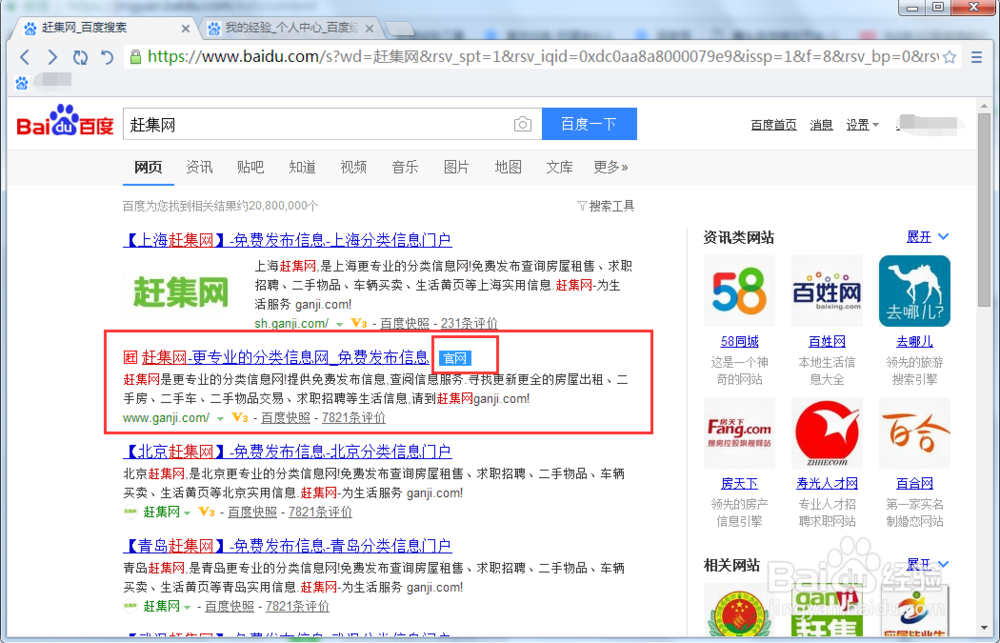This screenshot has height=643, width=1000.
Task: Open 百姓网 text link
Action: pos(827,341)
